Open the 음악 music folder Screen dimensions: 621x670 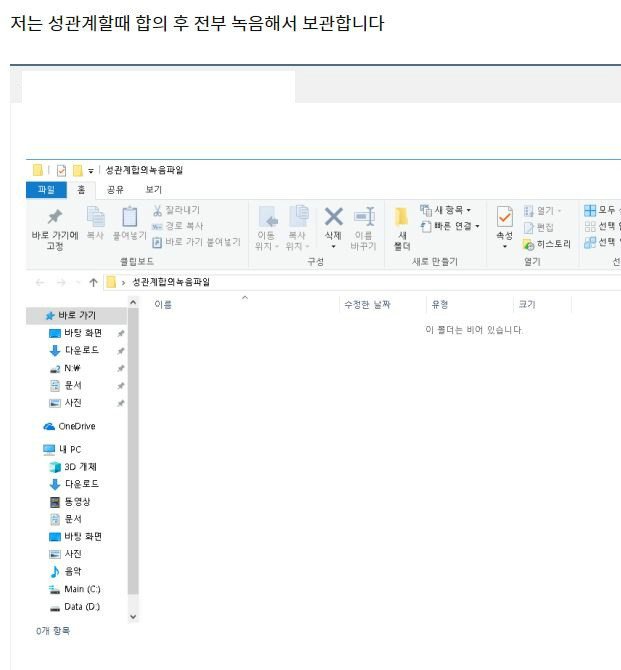coord(72,571)
